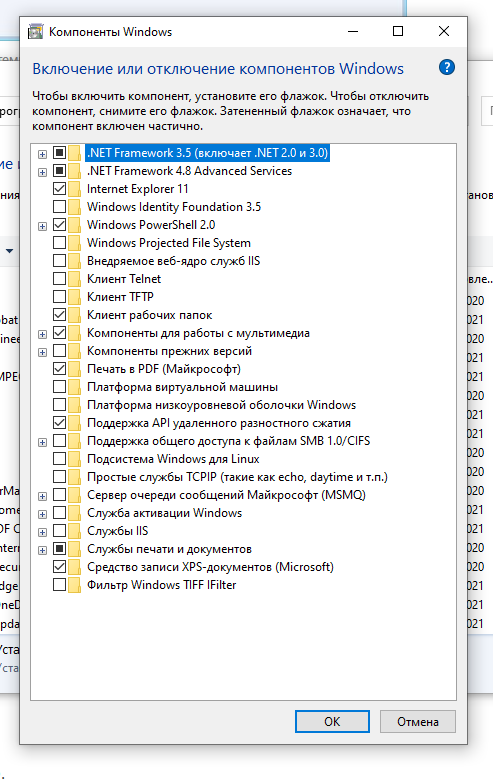
Task: Select Средство записи XPS-документов label
Action: click(x=210, y=567)
